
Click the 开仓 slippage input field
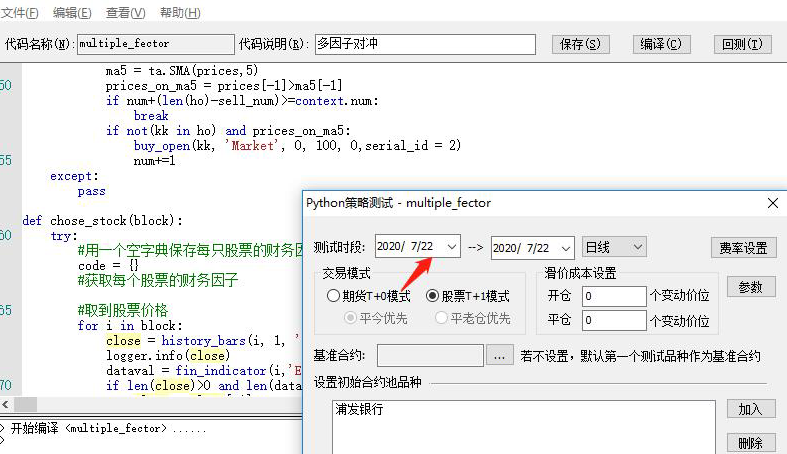click(x=614, y=296)
